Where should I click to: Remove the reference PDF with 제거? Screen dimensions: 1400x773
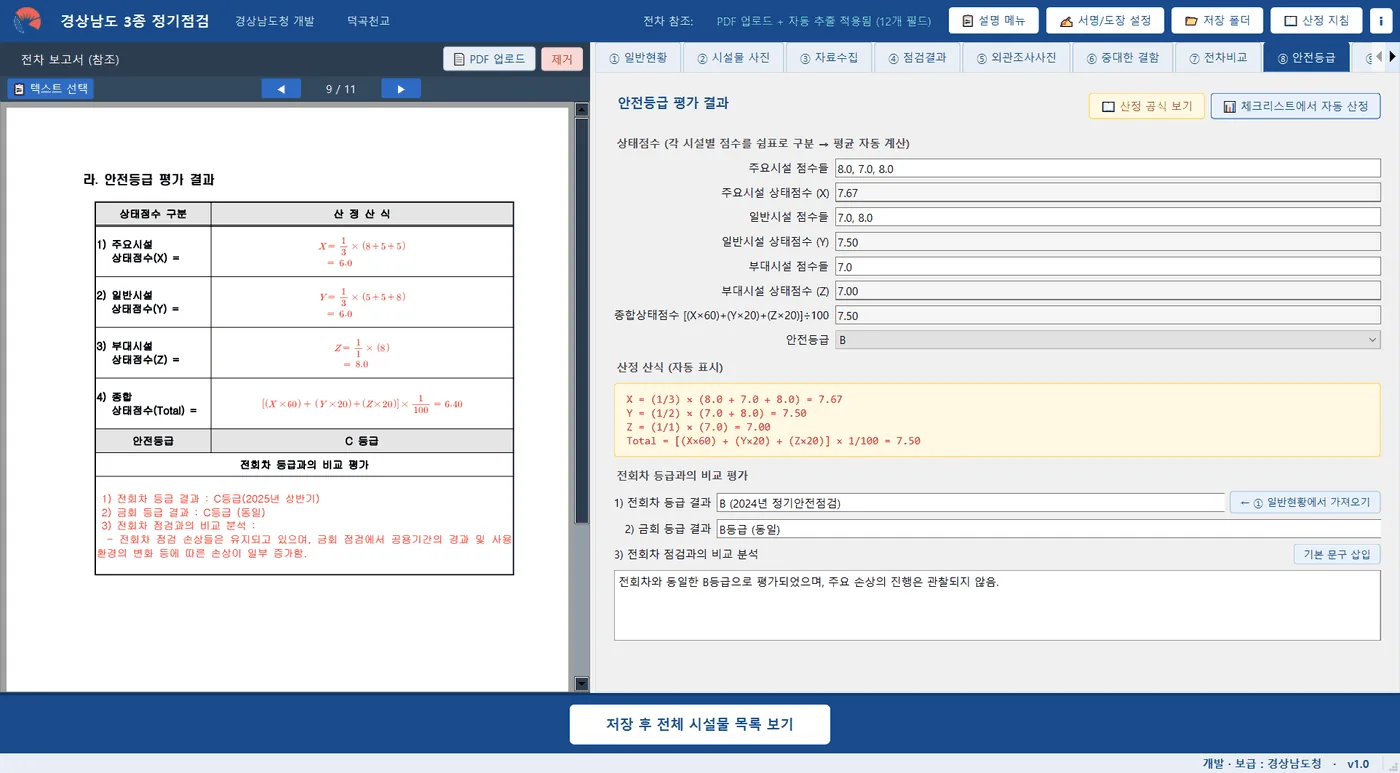pyautogui.click(x=562, y=59)
